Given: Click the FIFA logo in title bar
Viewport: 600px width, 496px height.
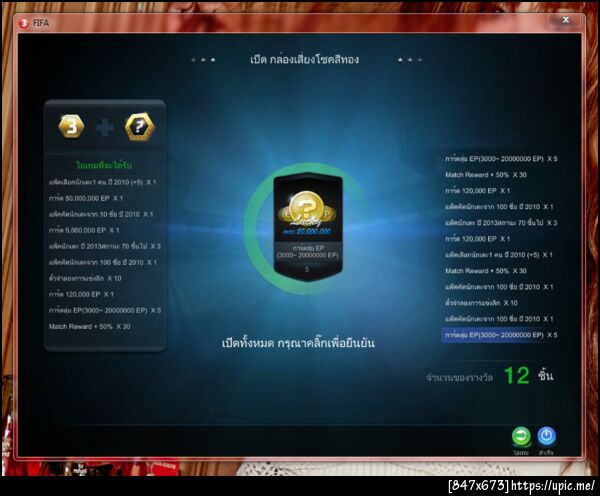Looking at the screenshot, I should point(24,23).
